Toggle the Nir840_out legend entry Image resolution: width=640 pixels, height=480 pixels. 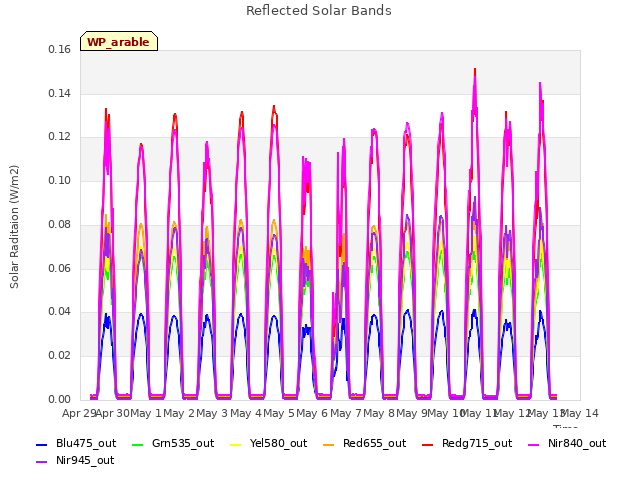pyautogui.click(x=567, y=443)
